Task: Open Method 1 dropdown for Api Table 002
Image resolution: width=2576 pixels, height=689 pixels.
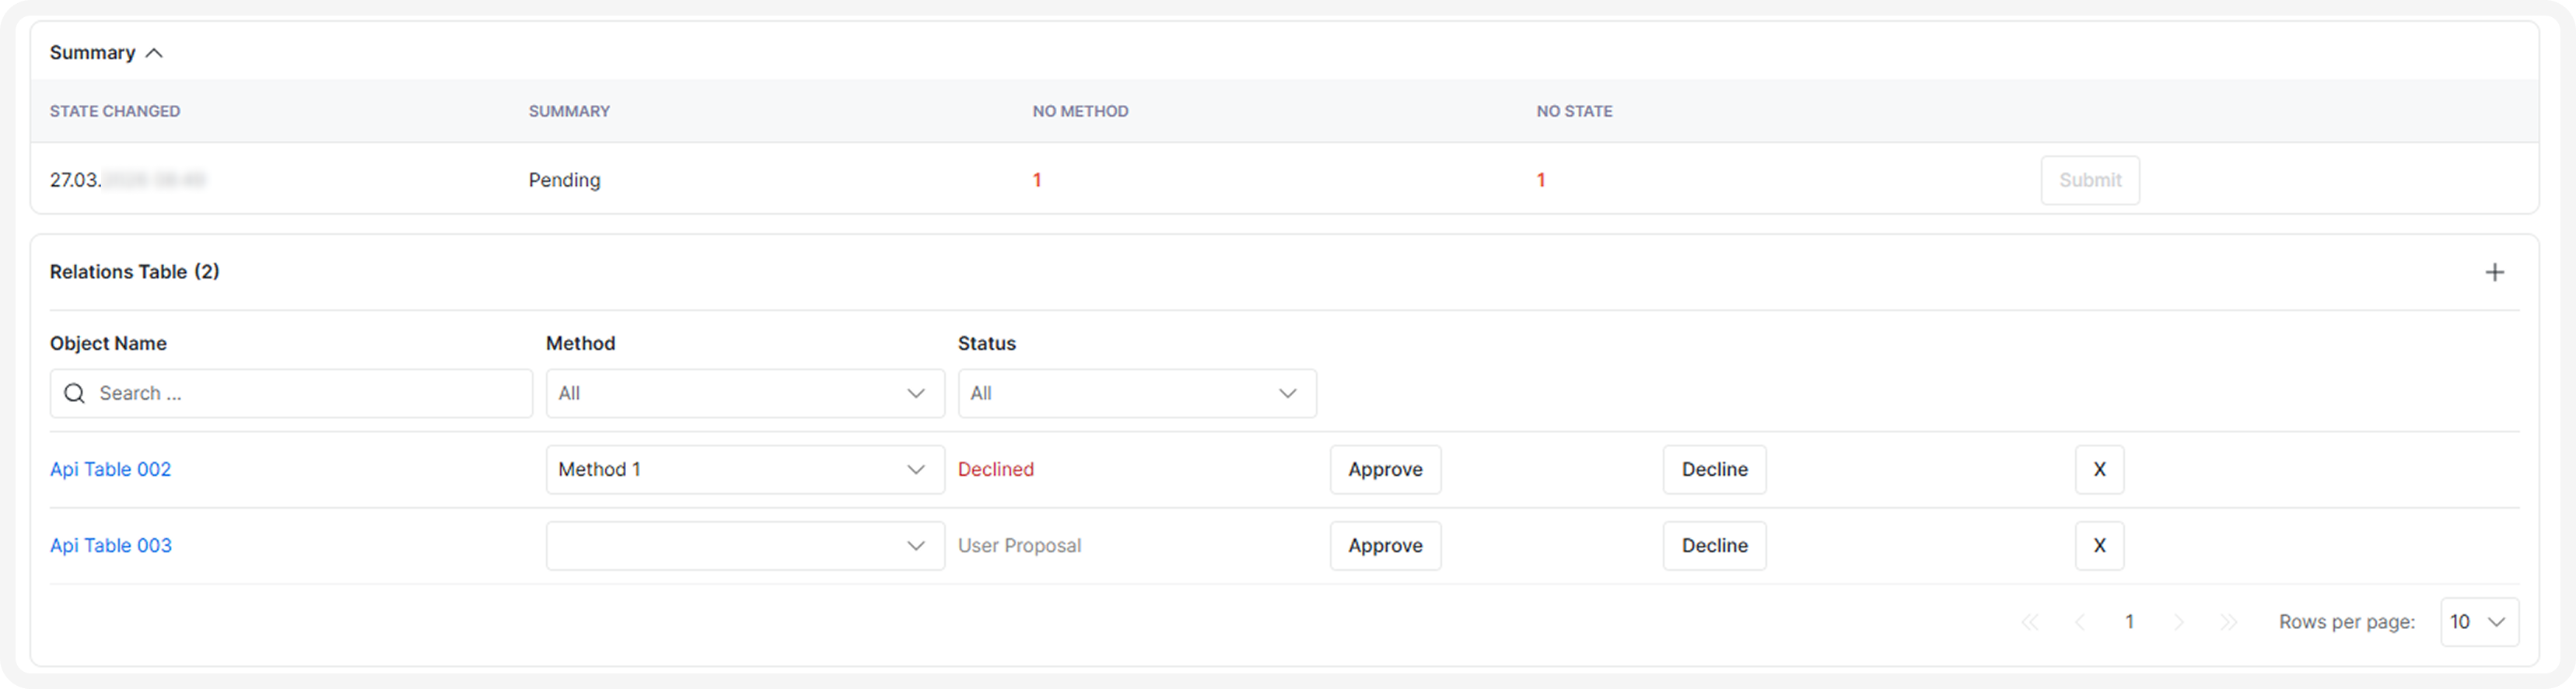Action: (x=745, y=469)
